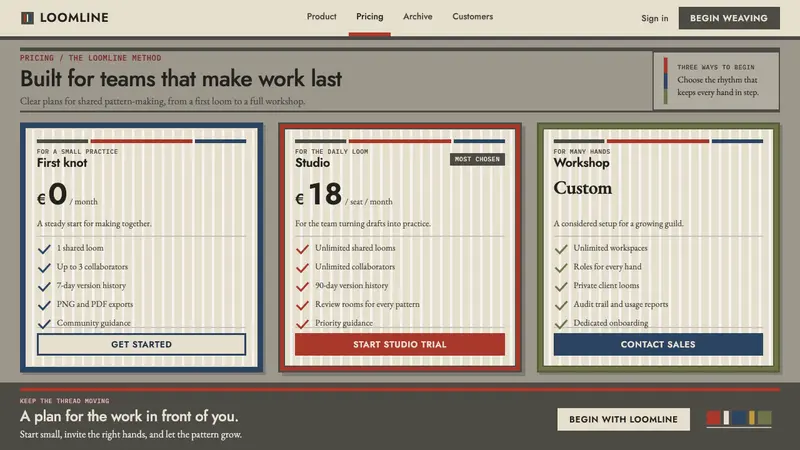Image resolution: width=800 pixels, height=450 pixels.
Task: Click the checkmark beside Roles for every hand
Action: tap(561, 268)
